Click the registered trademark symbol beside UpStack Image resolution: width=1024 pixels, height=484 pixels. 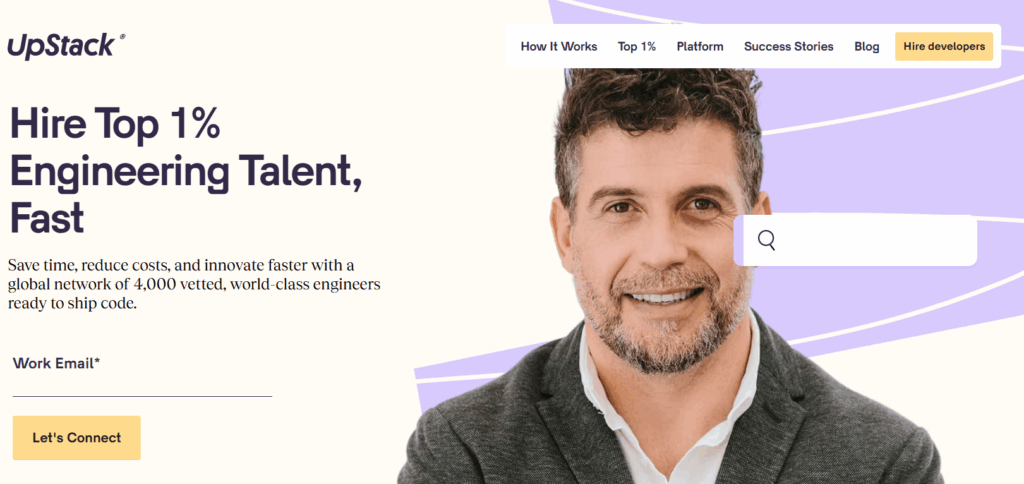tap(122, 38)
